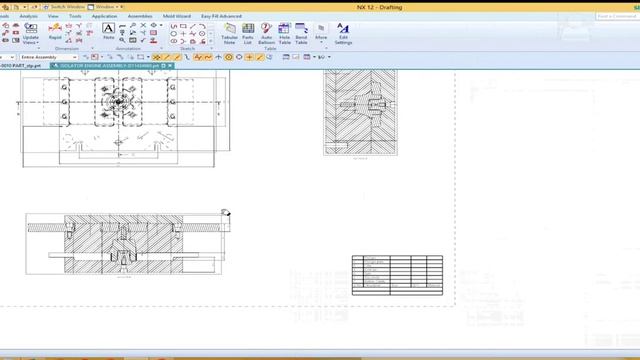Click the Intersection Symbol annotation icon

tap(143, 33)
